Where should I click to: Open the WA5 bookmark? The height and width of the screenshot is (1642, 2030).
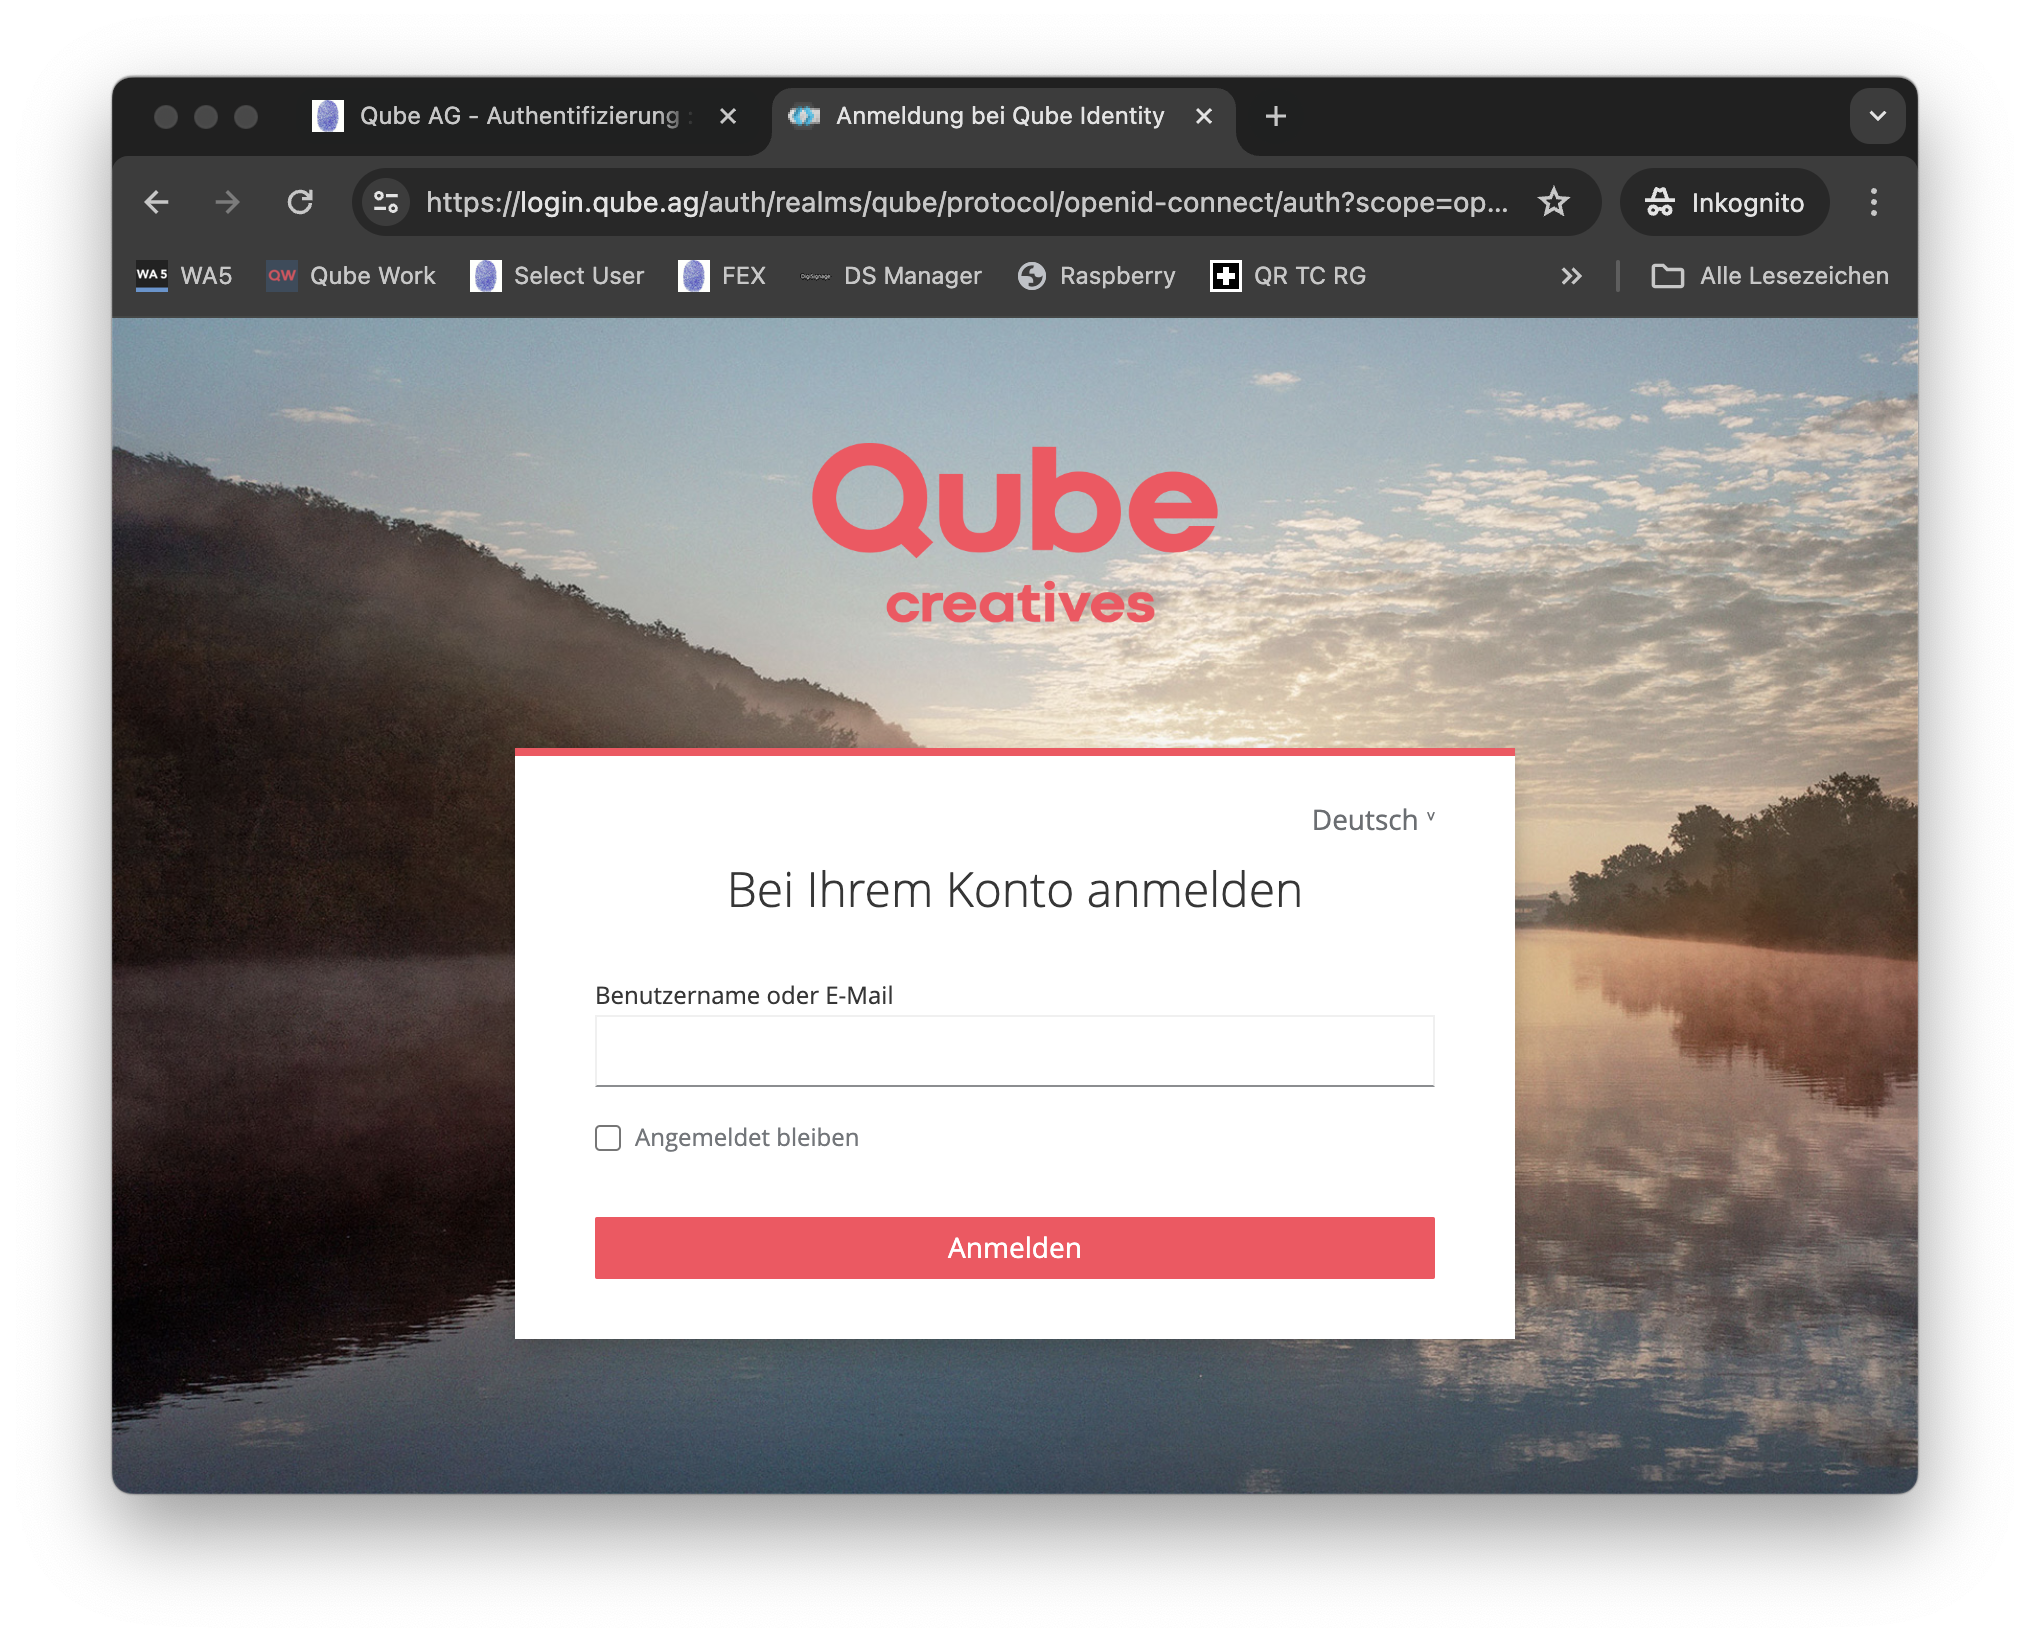pos(184,276)
